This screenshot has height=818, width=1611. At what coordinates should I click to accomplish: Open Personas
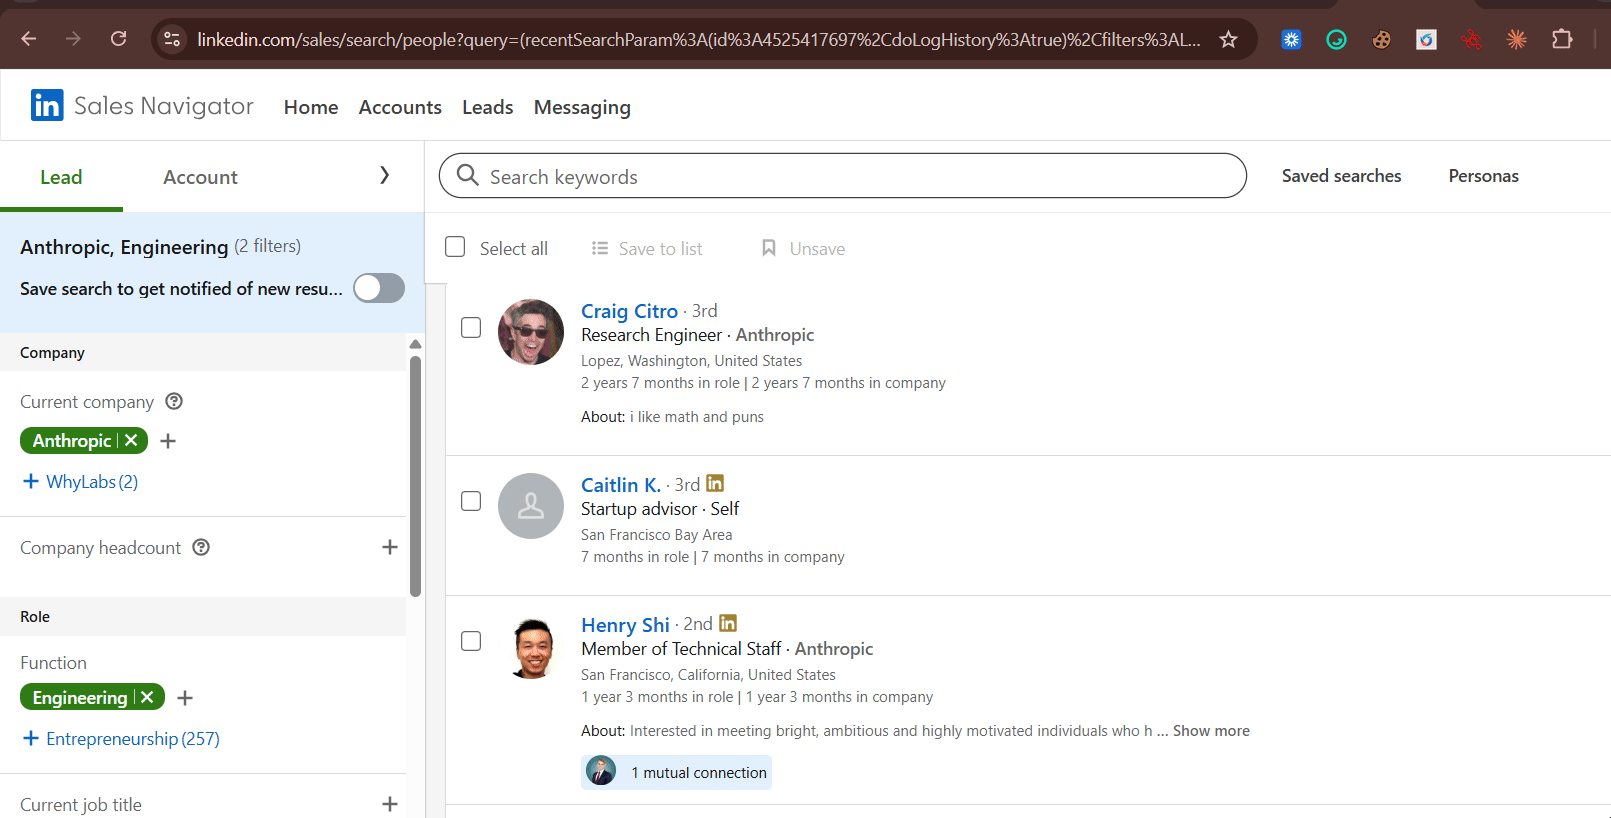pyautogui.click(x=1483, y=176)
